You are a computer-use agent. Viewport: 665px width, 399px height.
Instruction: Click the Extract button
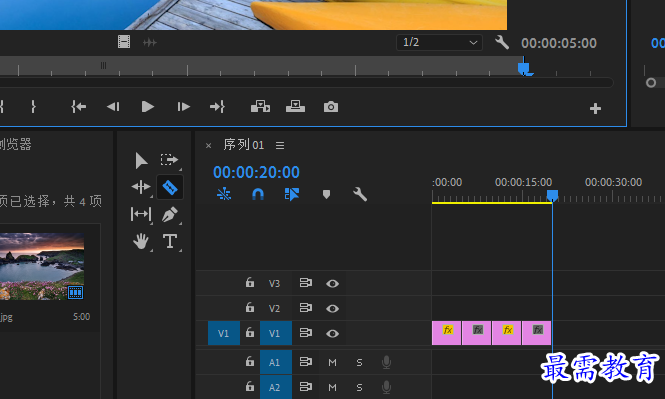click(295, 106)
